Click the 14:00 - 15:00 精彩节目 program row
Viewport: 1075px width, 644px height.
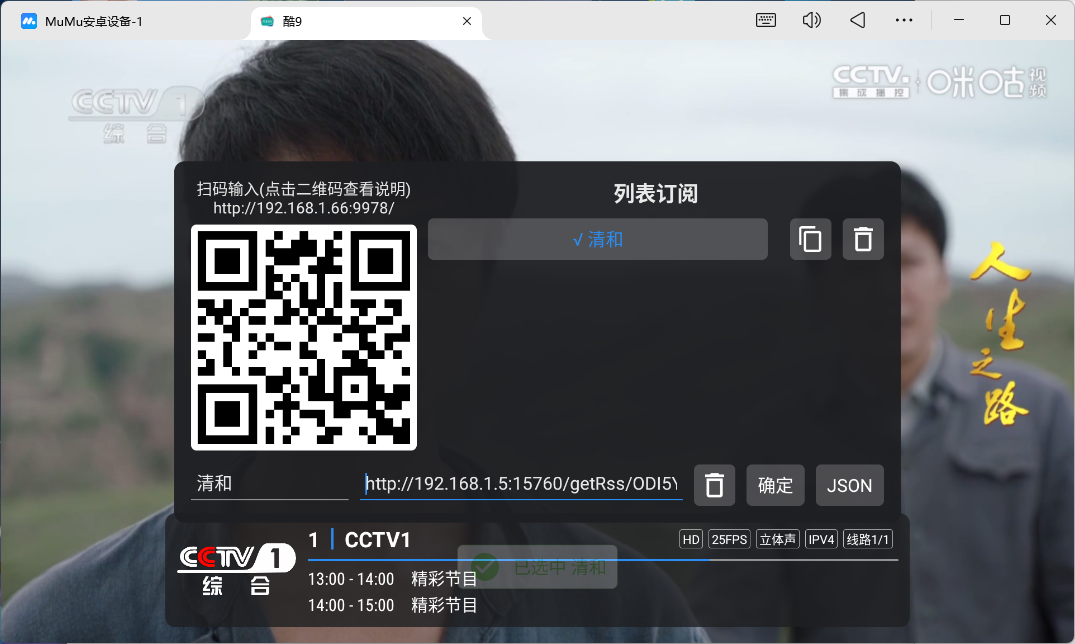pos(392,606)
